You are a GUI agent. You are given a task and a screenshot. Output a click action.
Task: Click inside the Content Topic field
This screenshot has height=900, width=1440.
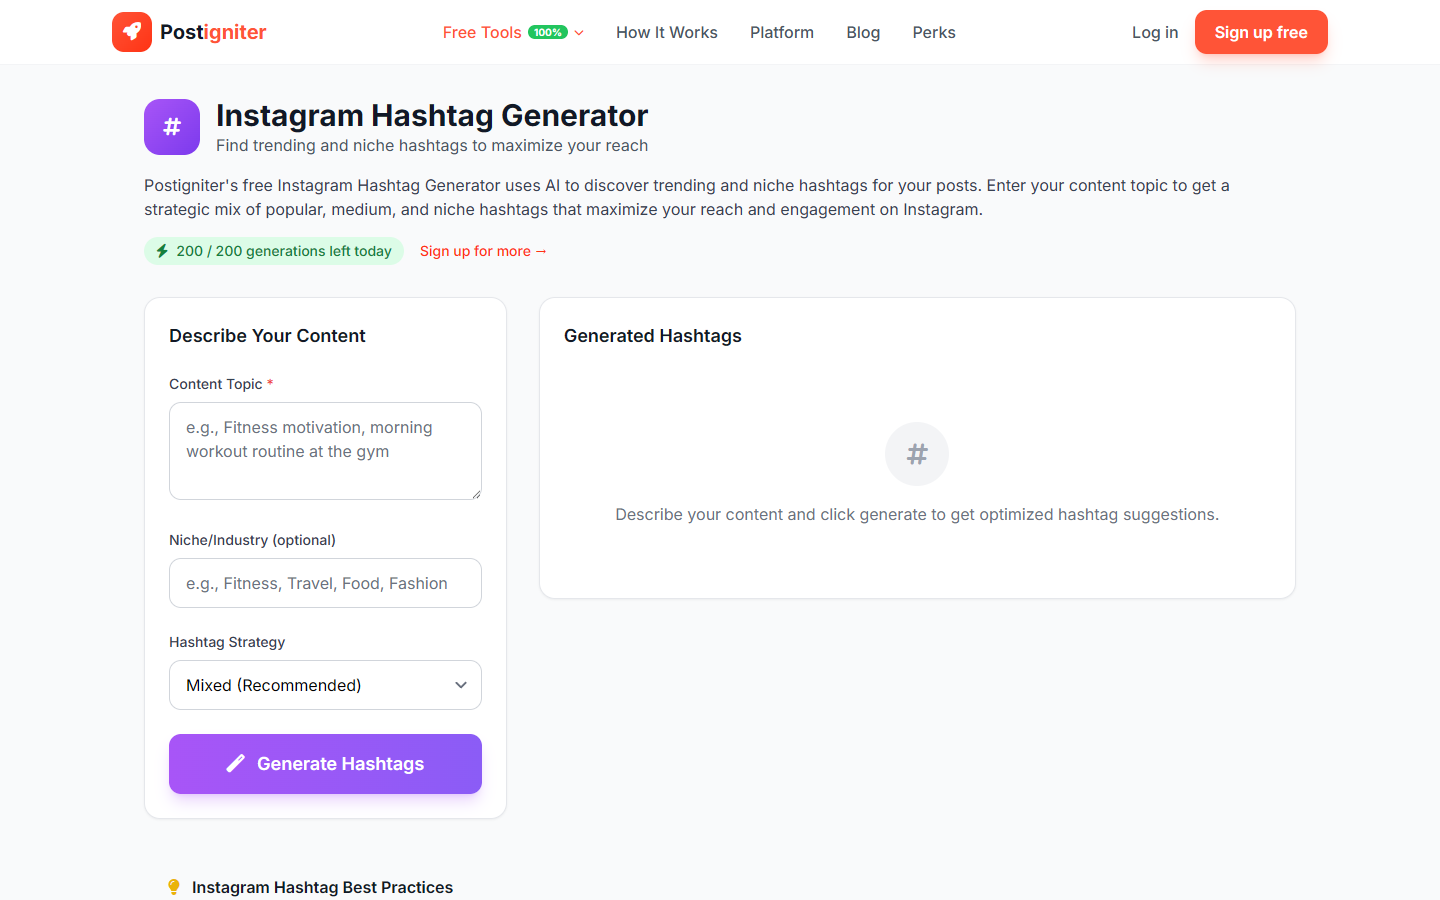pyautogui.click(x=325, y=450)
